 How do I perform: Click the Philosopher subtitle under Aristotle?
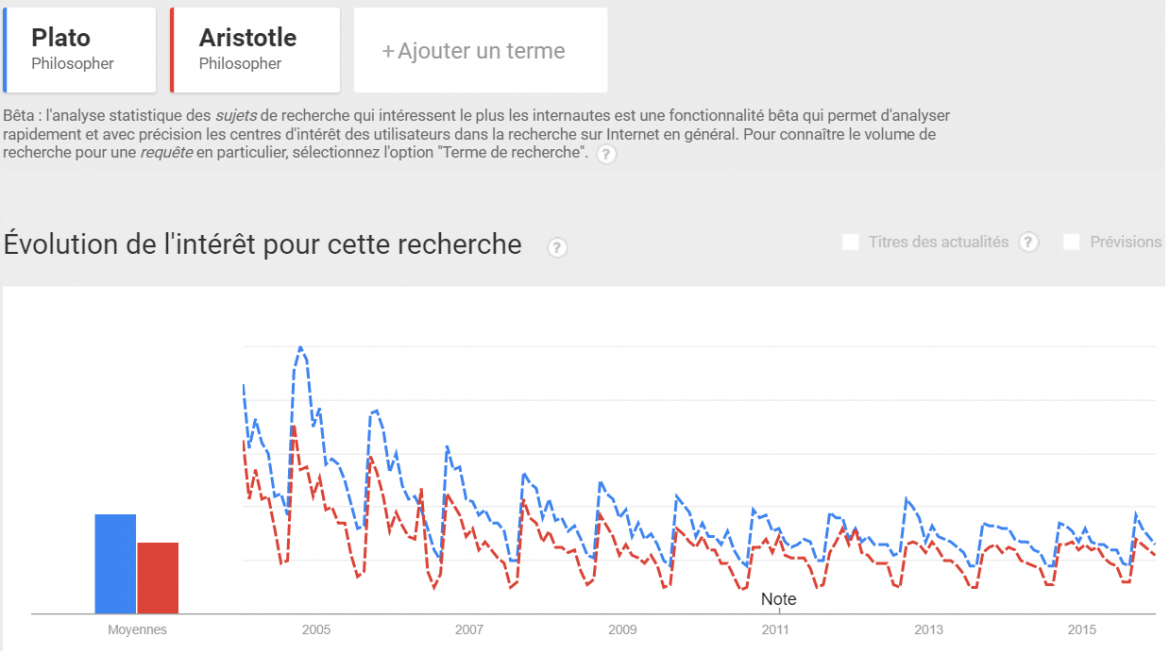[x=240, y=64]
